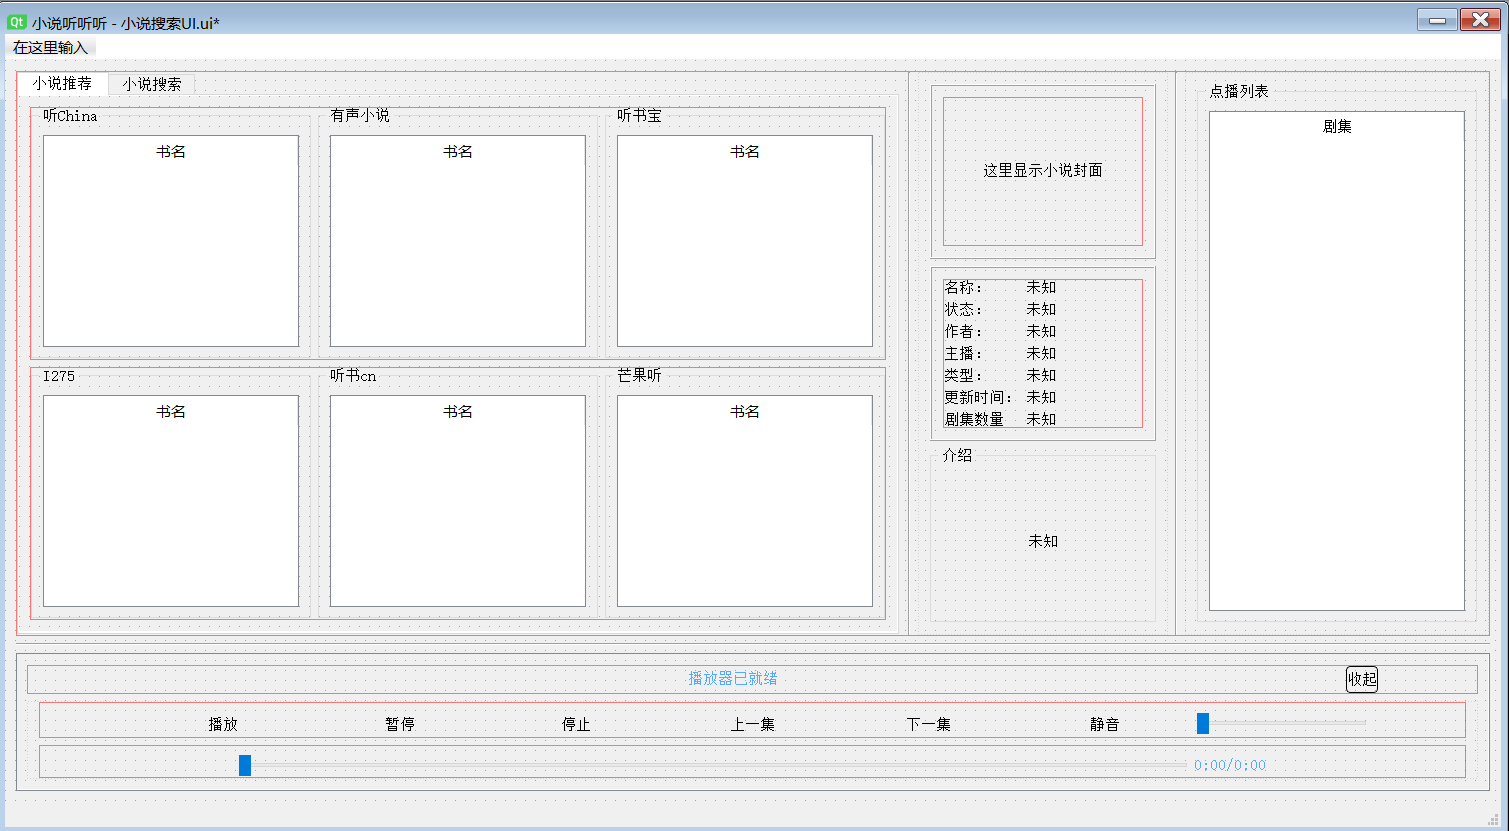The width and height of the screenshot is (1509, 831).
Task: Click the 书名 header under 听书宝
Action: (x=745, y=152)
